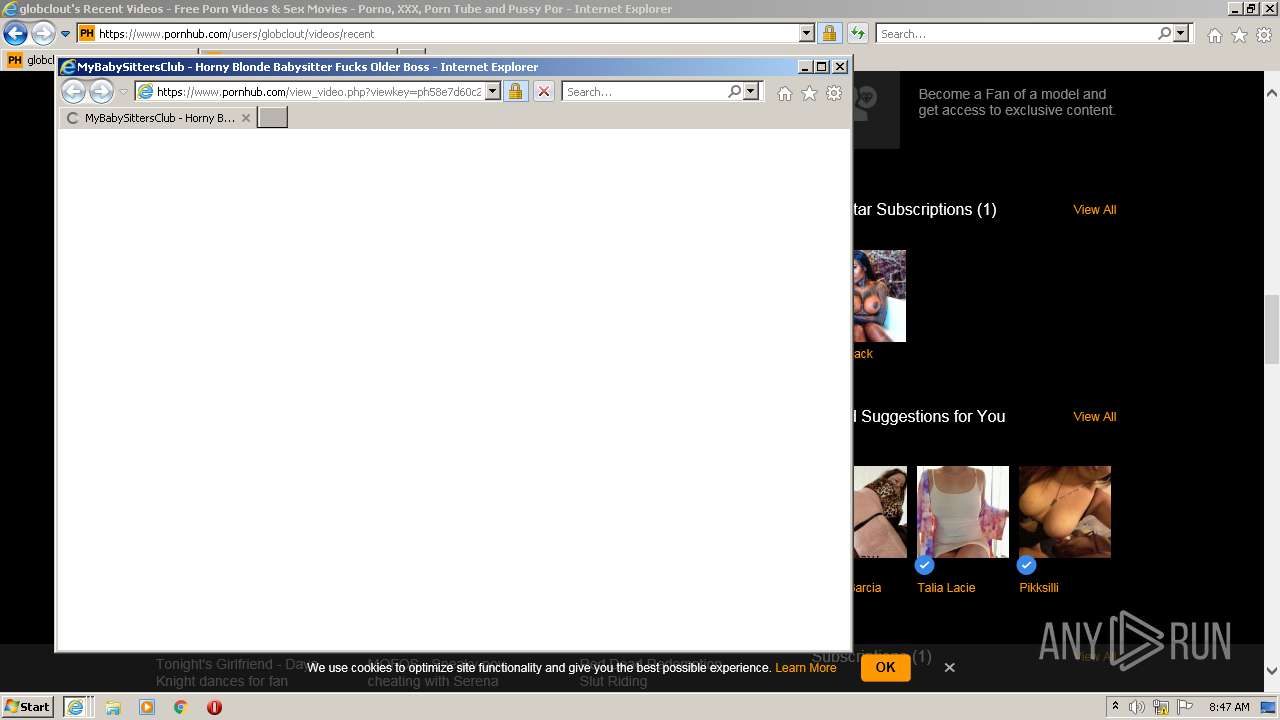Open Tools gear in main window
Screen dimensions: 1280x720
click(1264, 35)
